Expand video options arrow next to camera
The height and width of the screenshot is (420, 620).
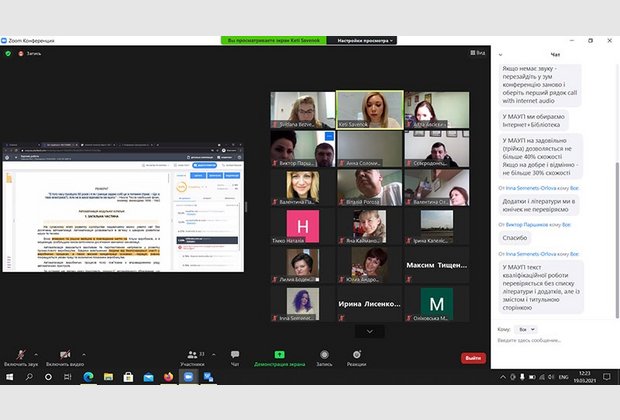(84, 354)
